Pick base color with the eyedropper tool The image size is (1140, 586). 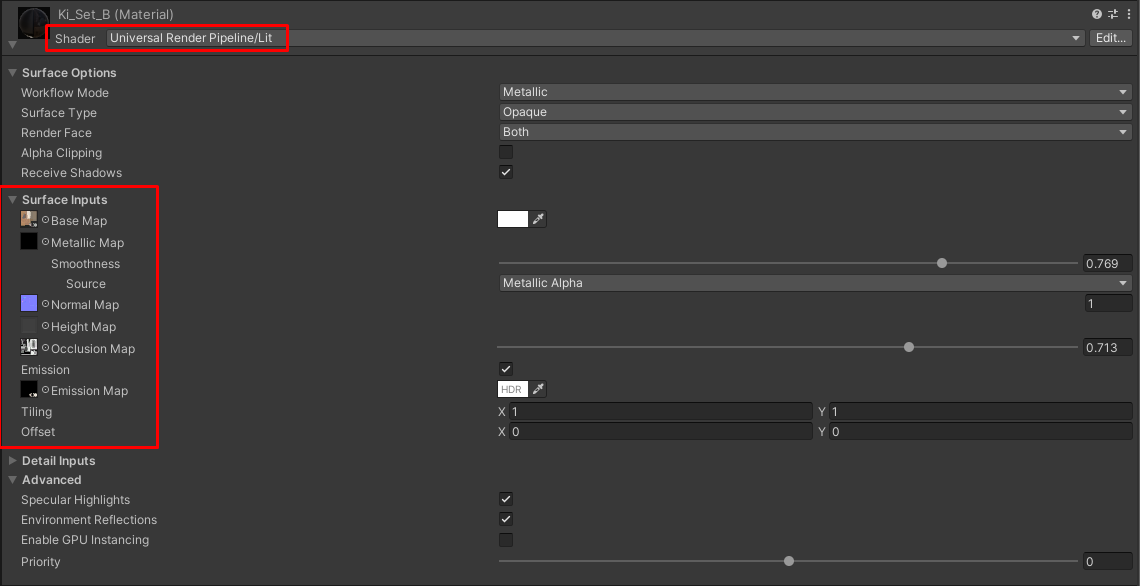coord(539,218)
